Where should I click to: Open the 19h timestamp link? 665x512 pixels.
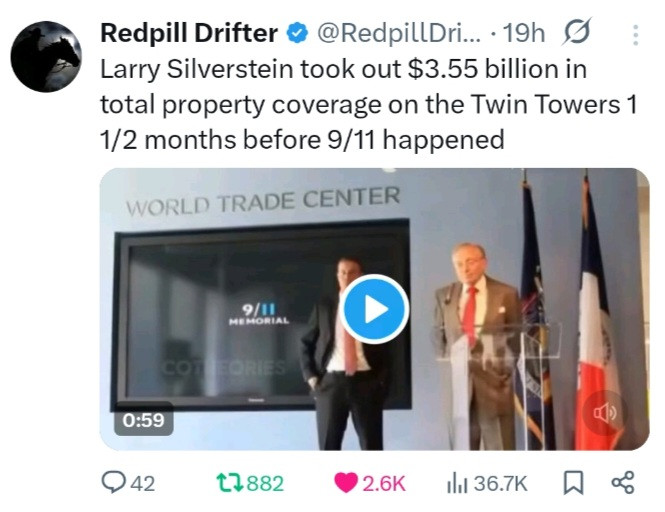click(523, 33)
